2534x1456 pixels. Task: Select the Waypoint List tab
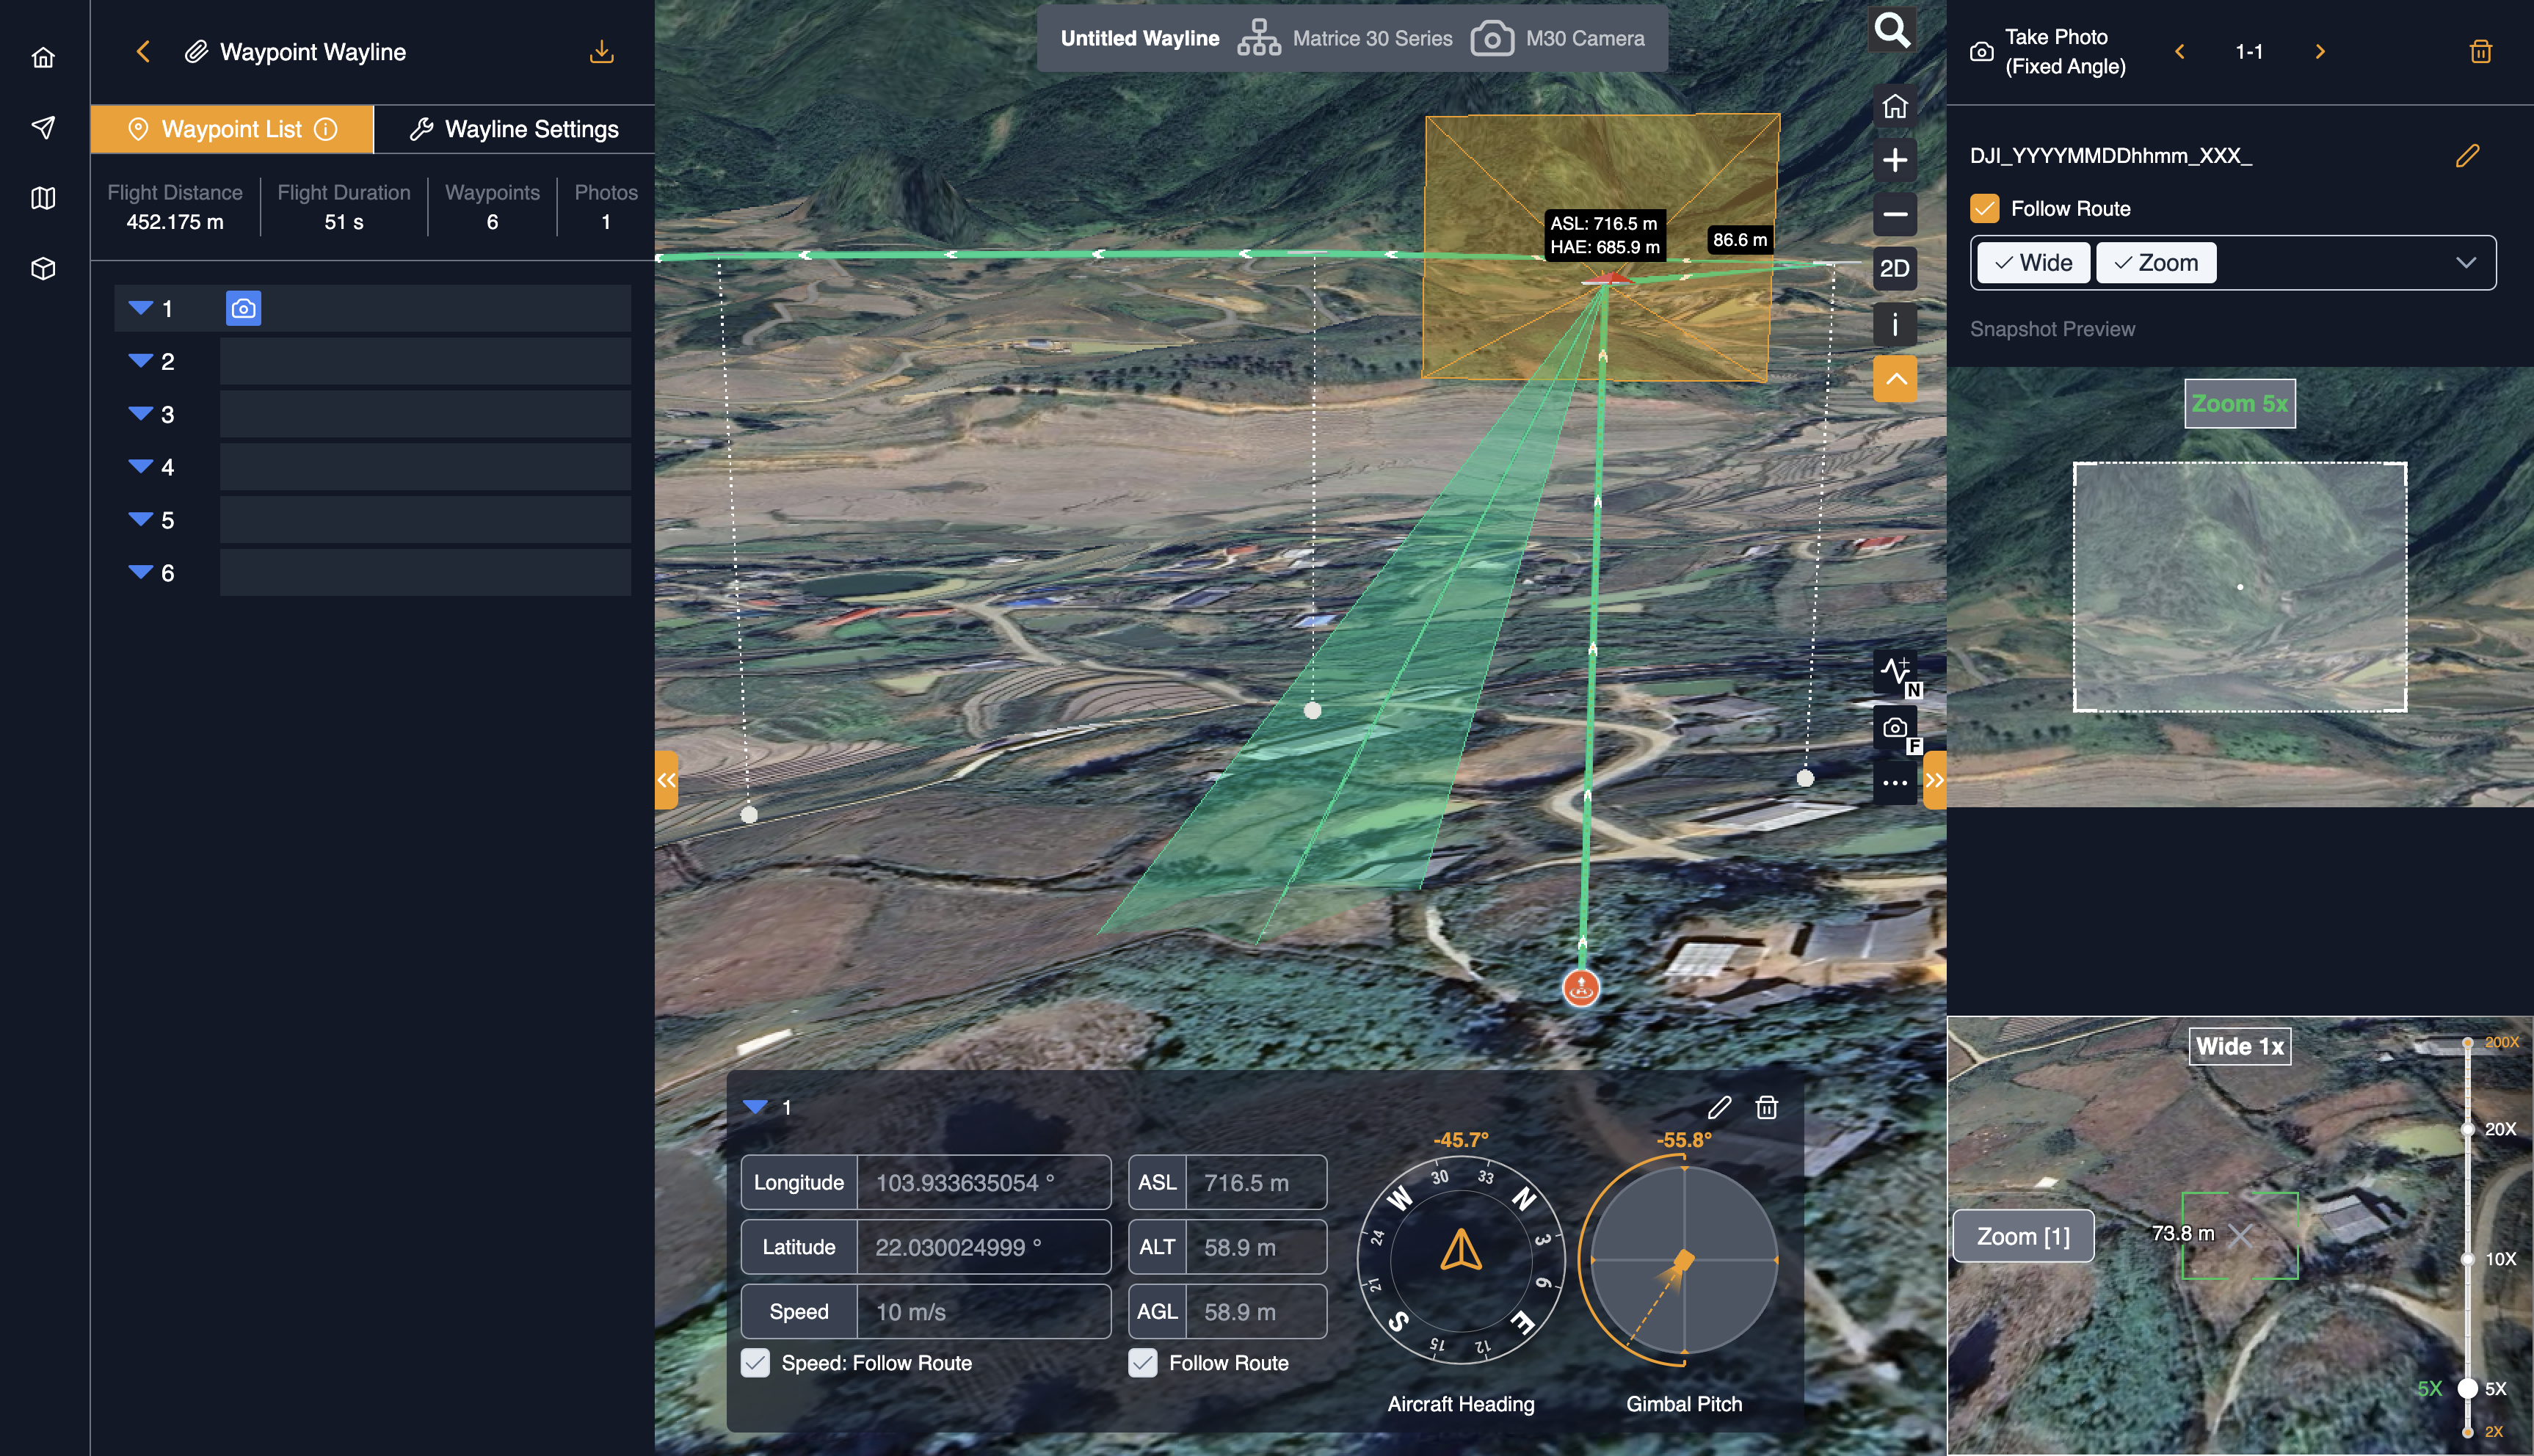click(232, 129)
